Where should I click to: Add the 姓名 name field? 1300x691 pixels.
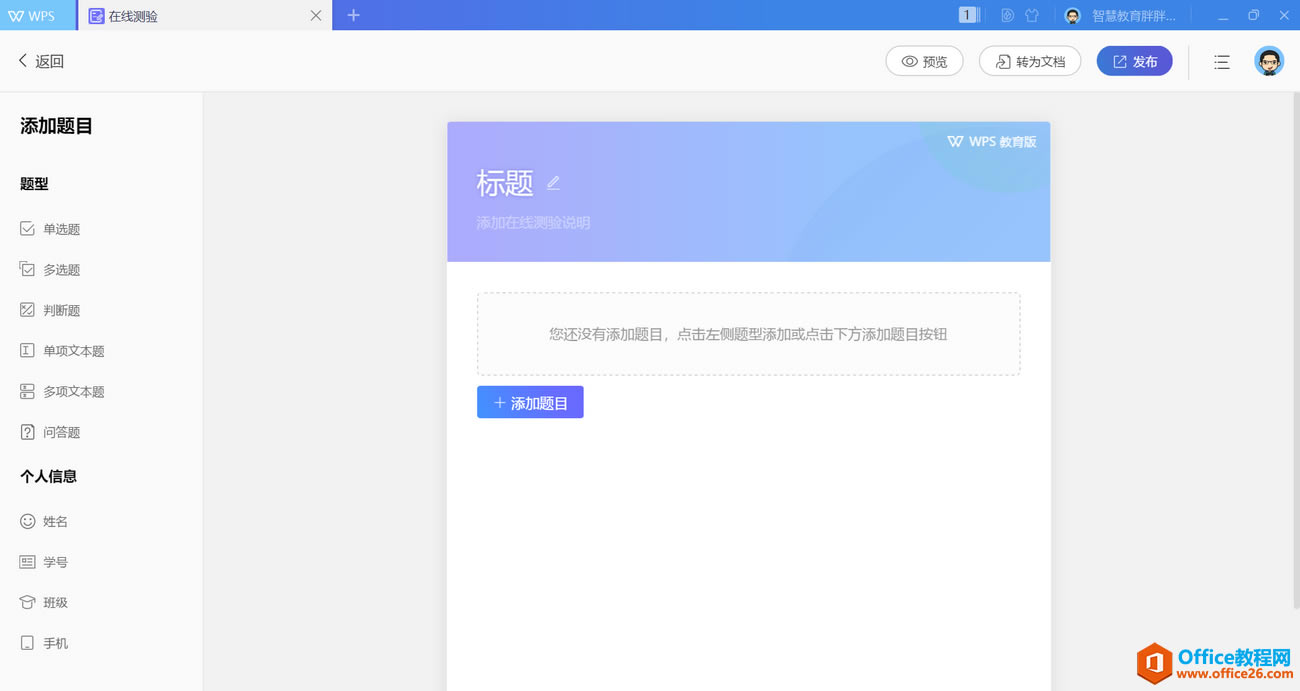point(54,522)
